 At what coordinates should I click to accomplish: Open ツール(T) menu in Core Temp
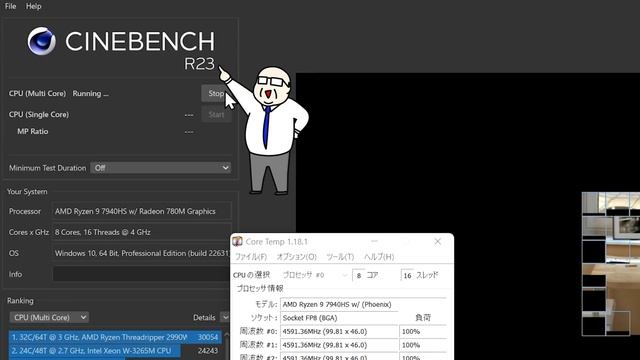tap(340, 257)
